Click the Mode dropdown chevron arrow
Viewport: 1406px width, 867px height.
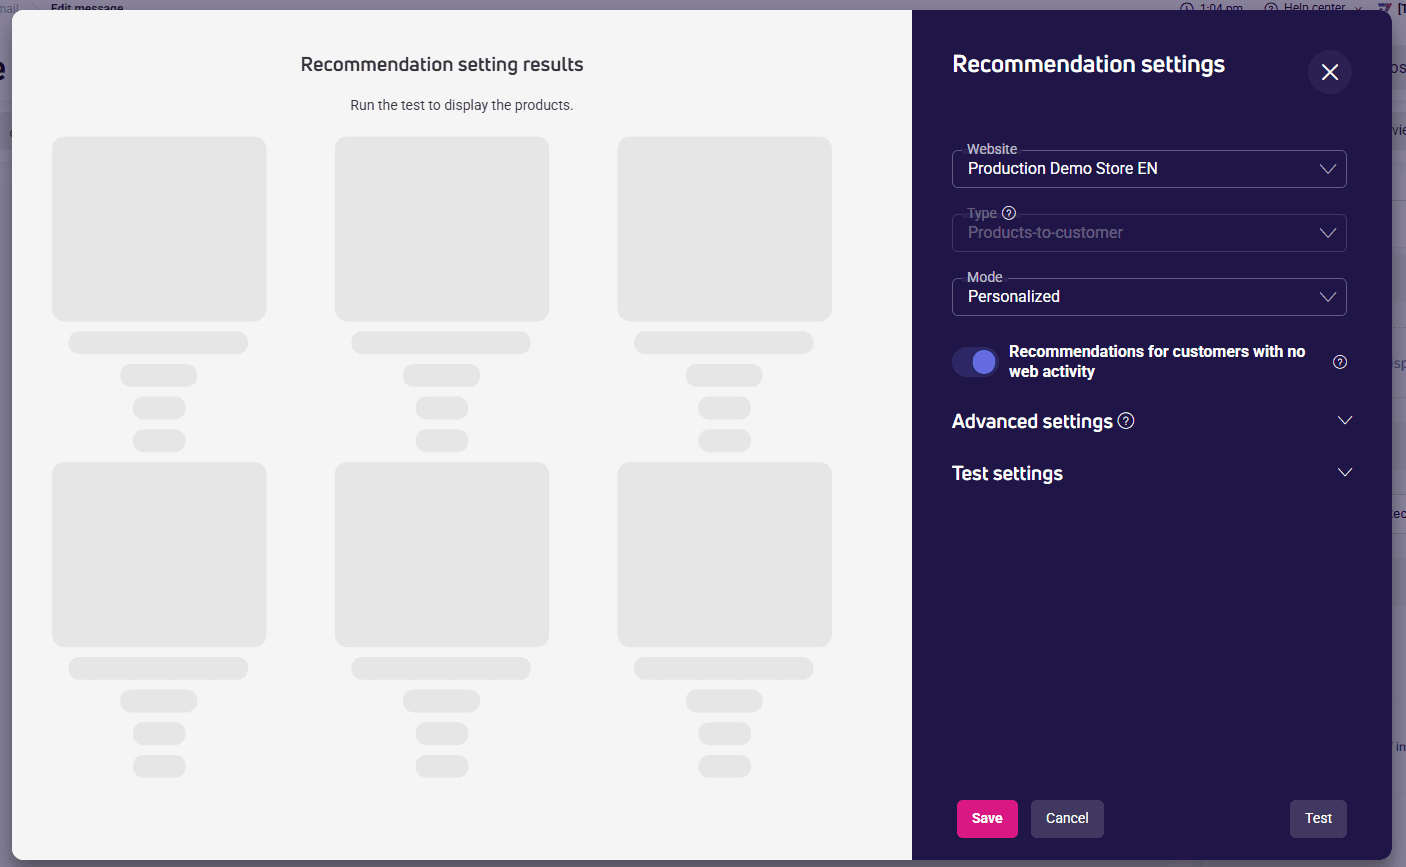pos(1328,296)
